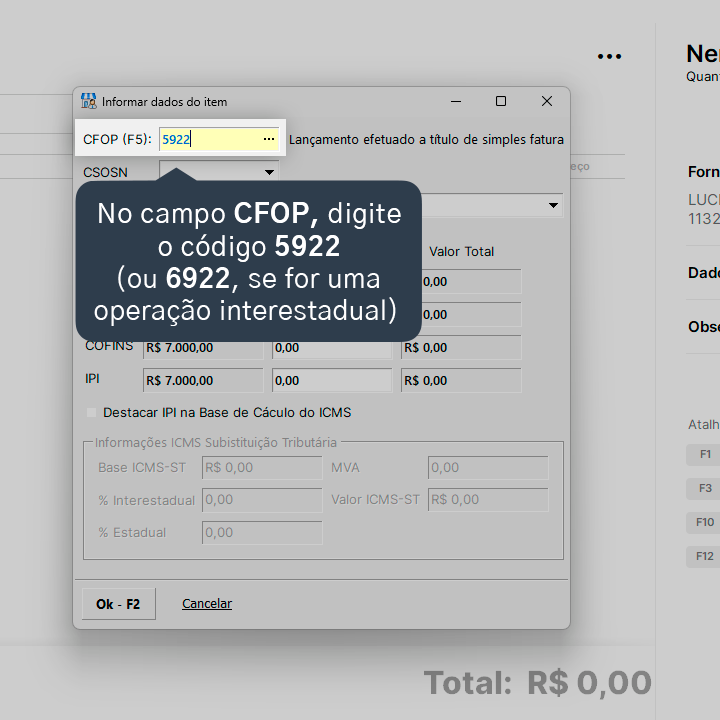
Task: Click the Base ICMS-ST field
Action: click(x=262, y=467)
